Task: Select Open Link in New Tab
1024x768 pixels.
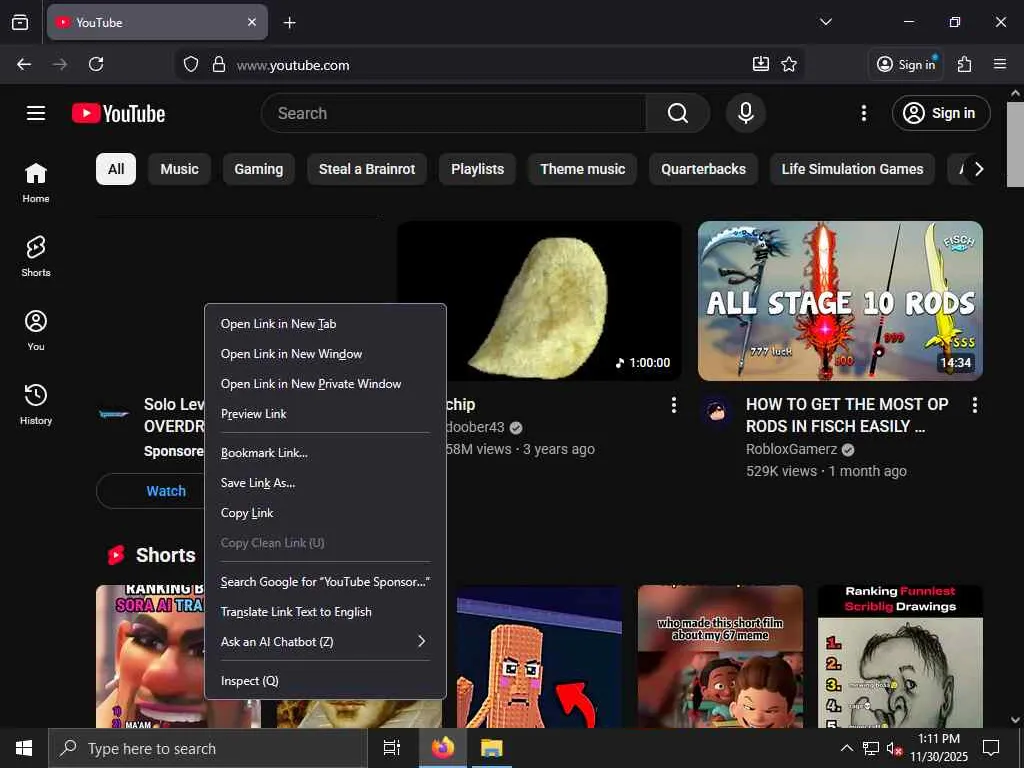Action: [325, 323]
